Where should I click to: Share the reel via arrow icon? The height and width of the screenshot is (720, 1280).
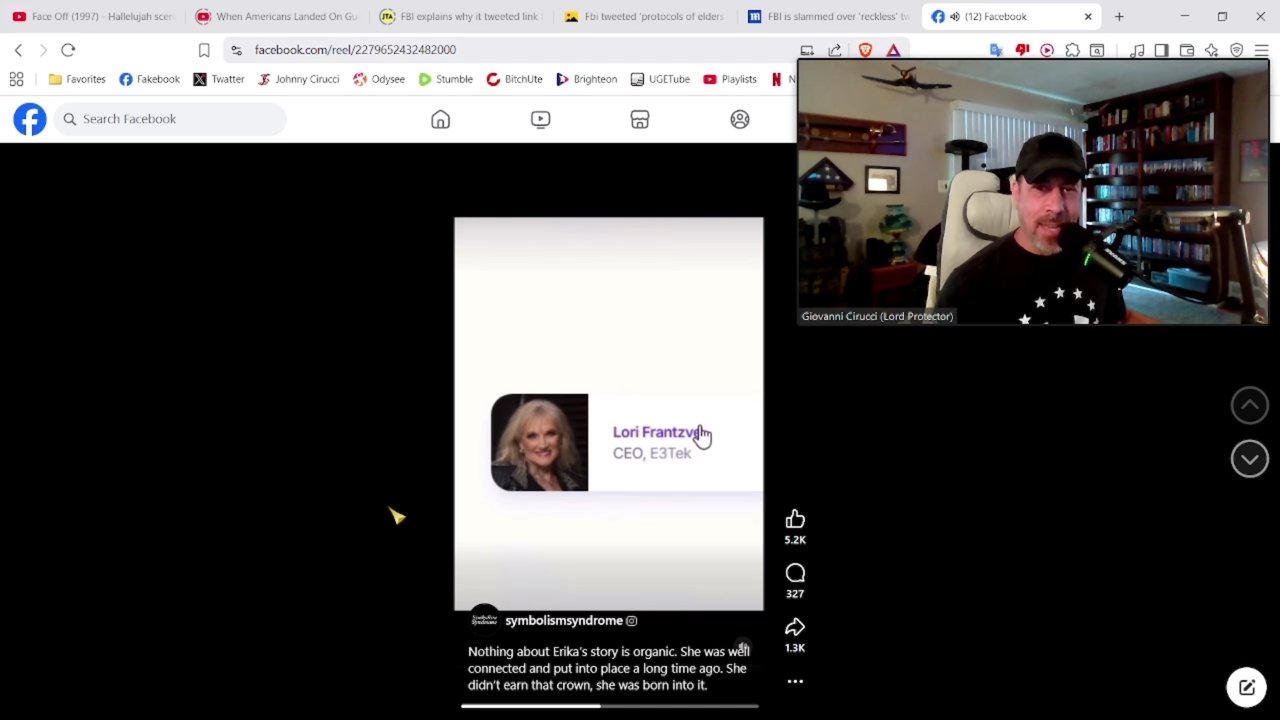(x=795, y=627)
